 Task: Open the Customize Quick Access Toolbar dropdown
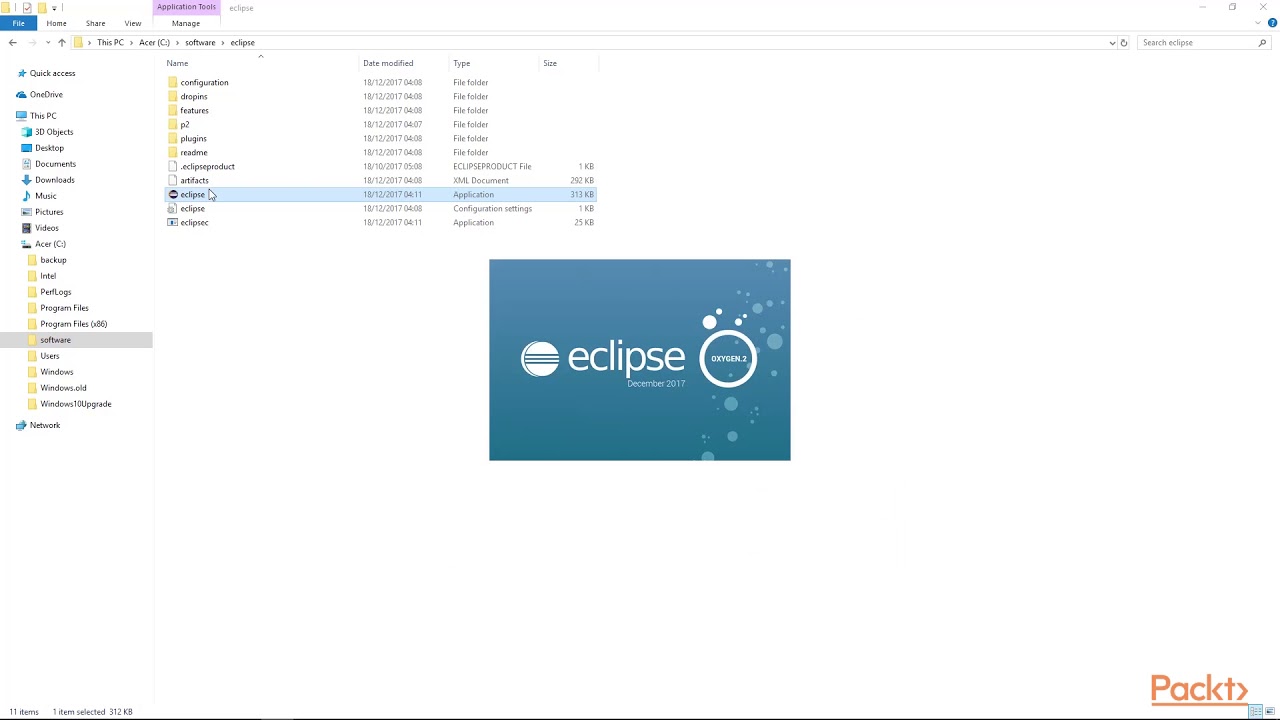[54, 8]
